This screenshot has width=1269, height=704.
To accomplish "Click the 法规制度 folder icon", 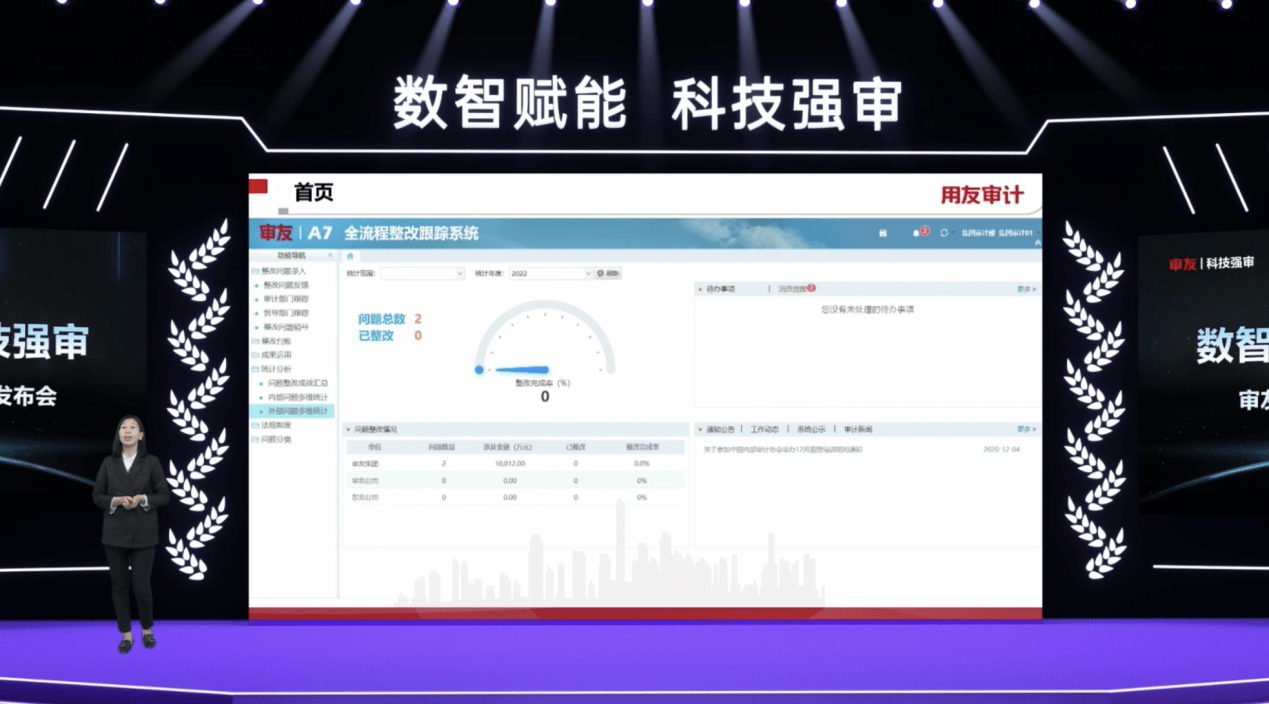I will [256, 425].
